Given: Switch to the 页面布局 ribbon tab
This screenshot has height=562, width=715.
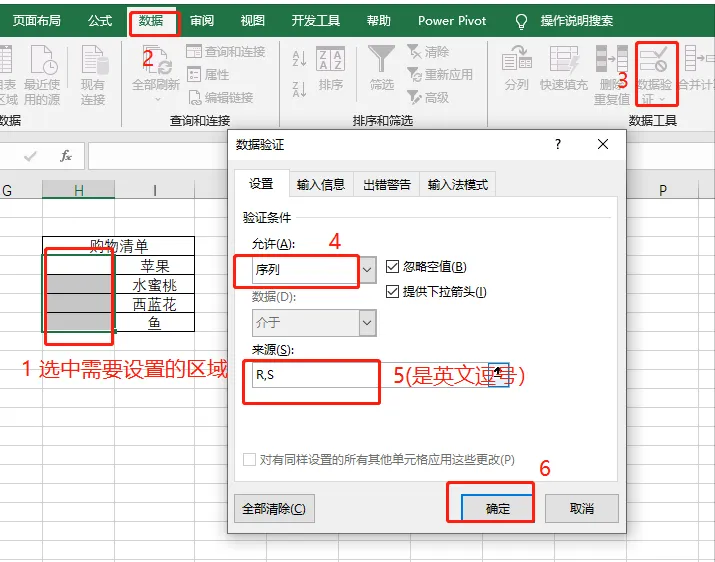Looking at the screenshot, I should [x=36, y=21].
